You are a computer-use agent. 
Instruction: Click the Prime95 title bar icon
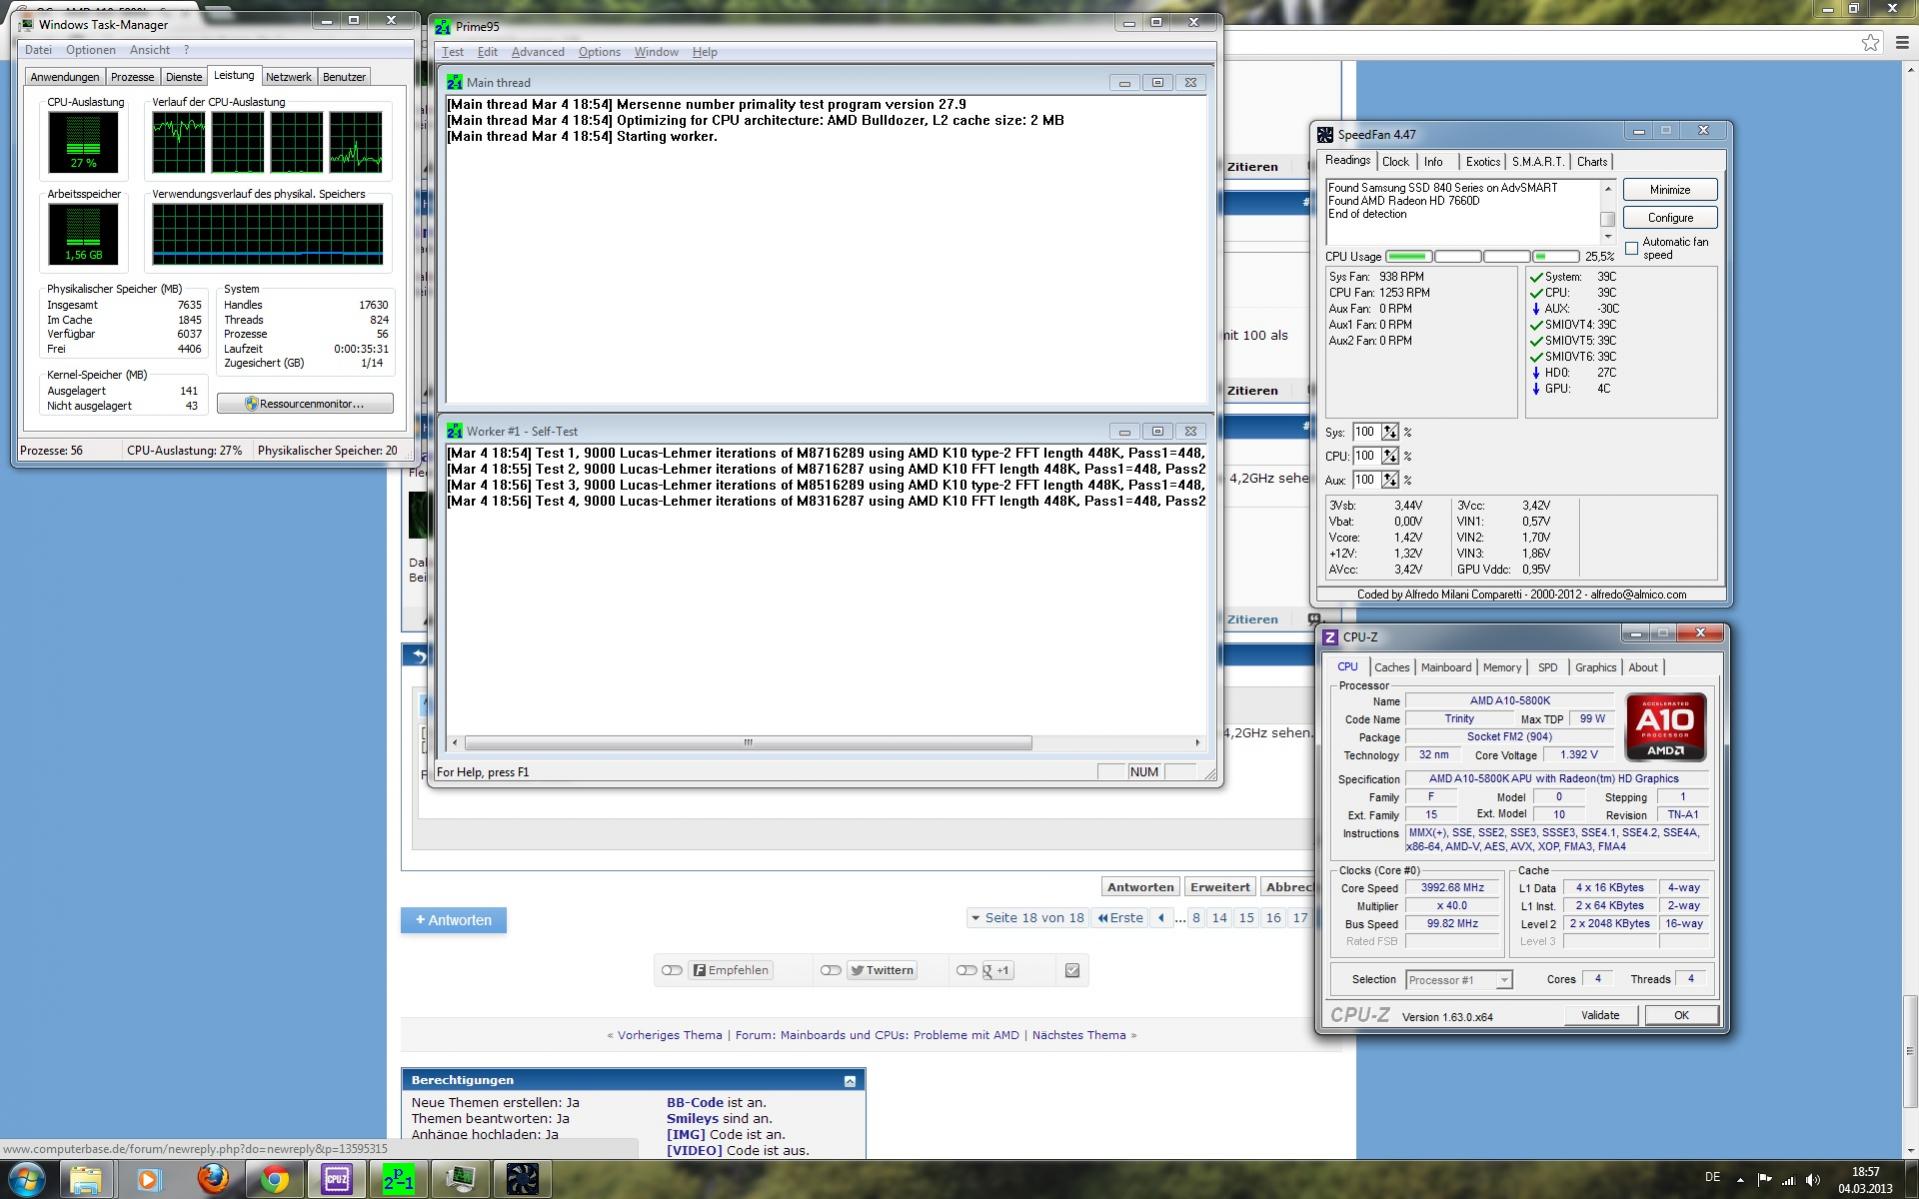pos(443,26)
